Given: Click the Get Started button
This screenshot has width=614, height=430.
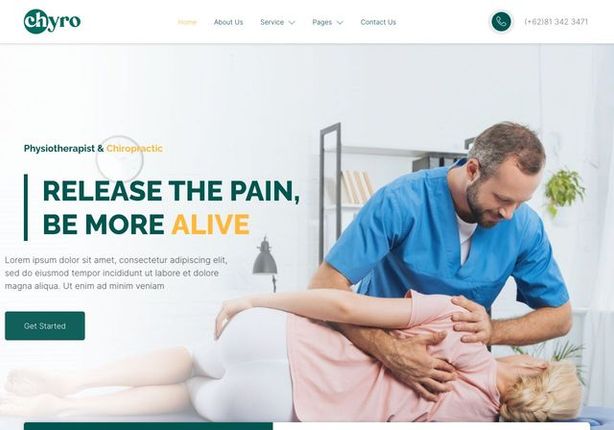Looking at the screenshot, I should (45, 326).
